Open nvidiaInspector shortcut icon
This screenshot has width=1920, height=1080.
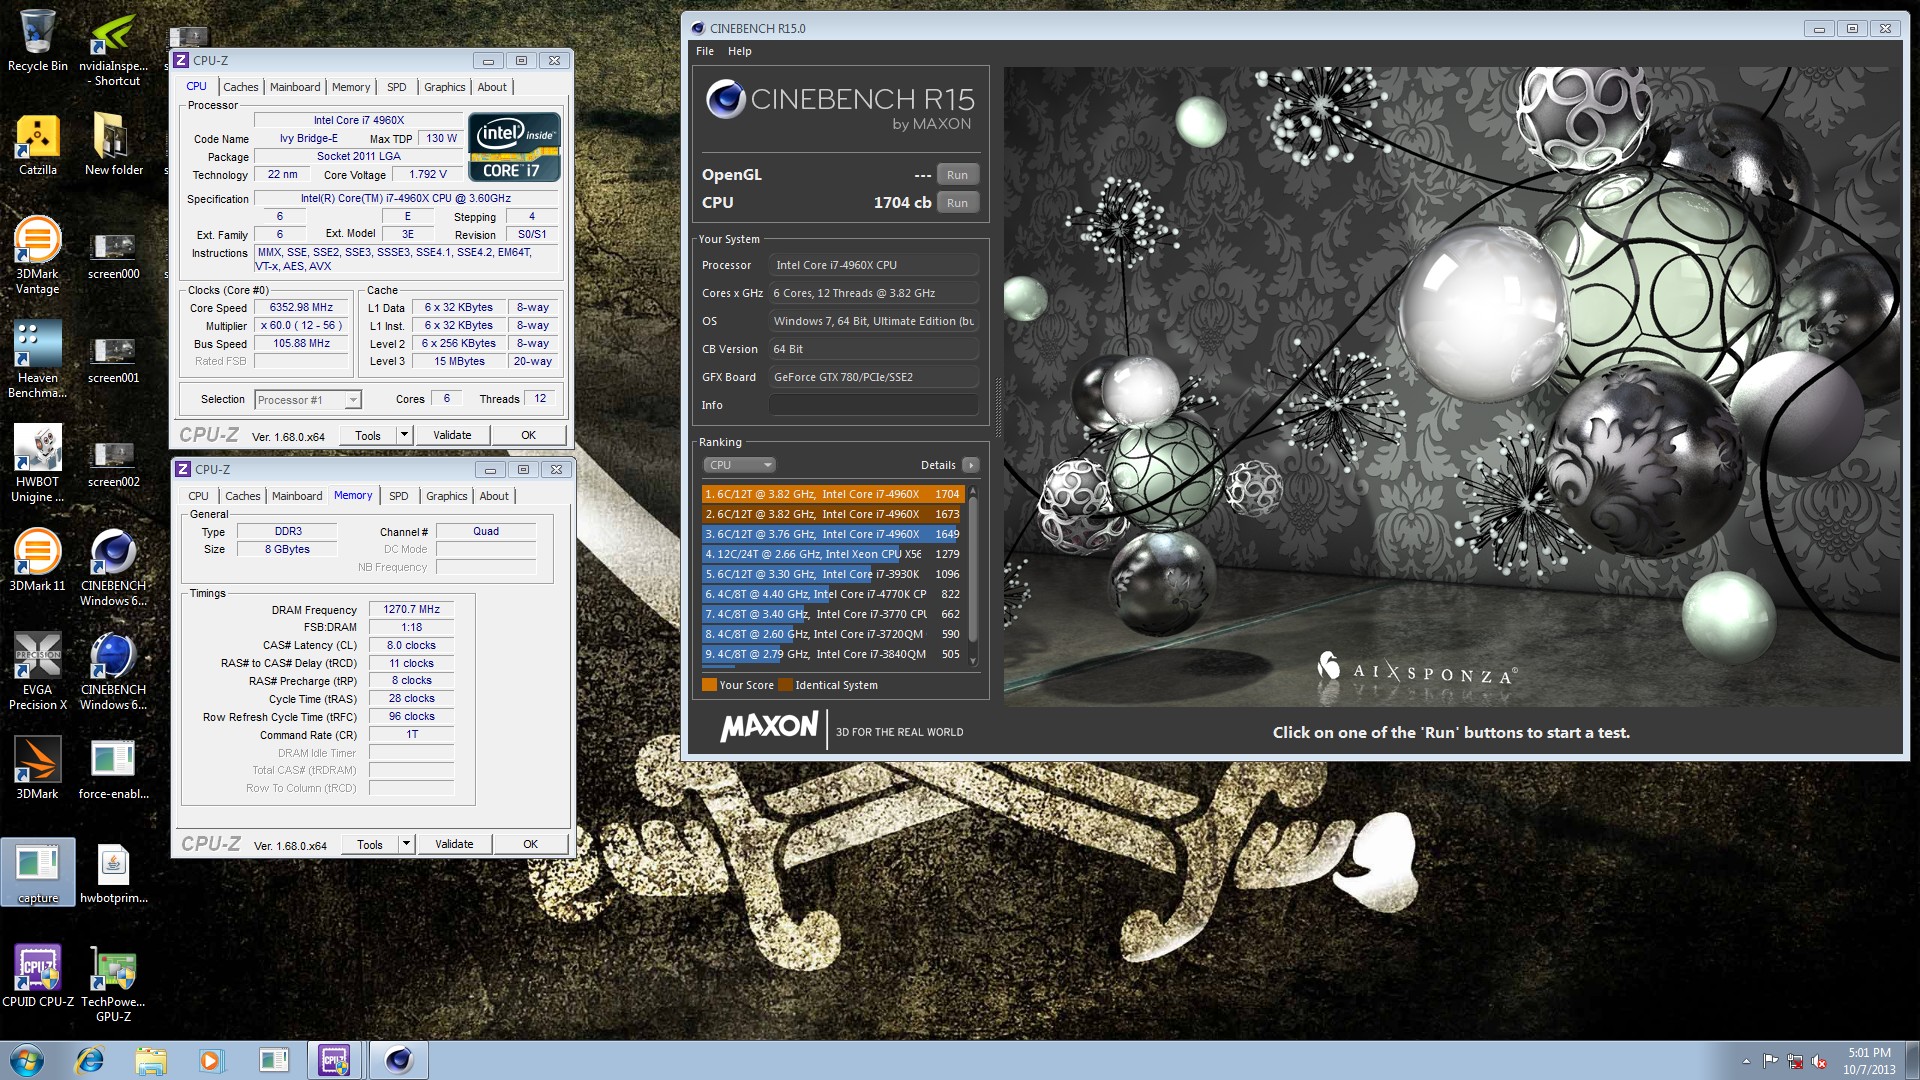(x=114, y=48)
